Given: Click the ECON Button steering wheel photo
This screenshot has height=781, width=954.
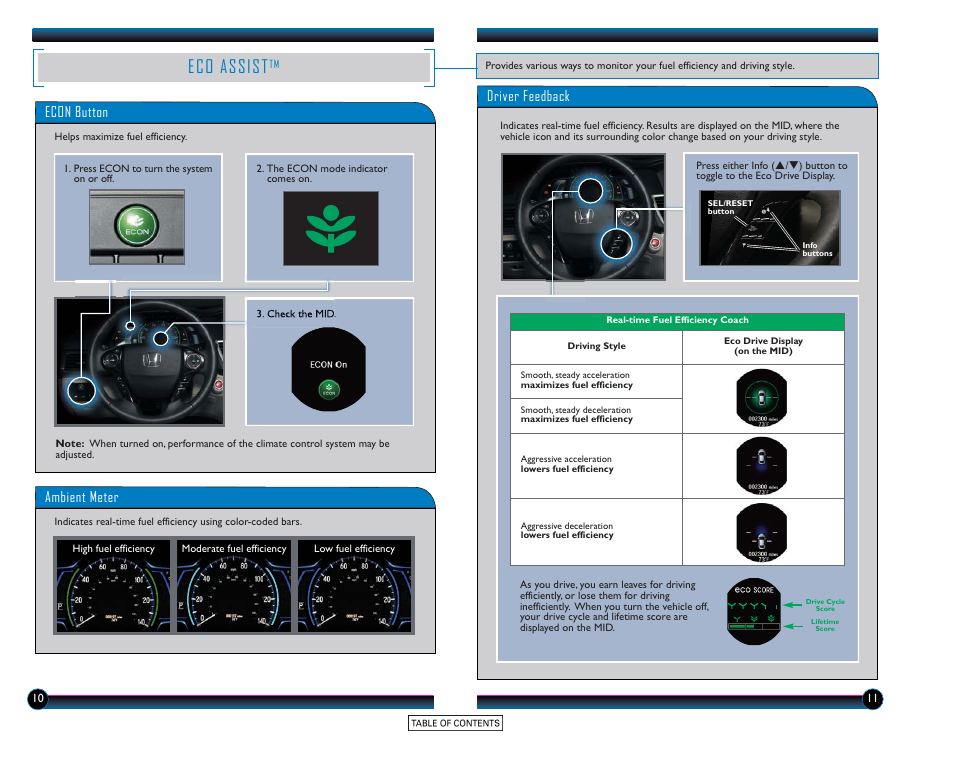Looking at the screenshot, I should pyautogui.click(x=140, y=361).
